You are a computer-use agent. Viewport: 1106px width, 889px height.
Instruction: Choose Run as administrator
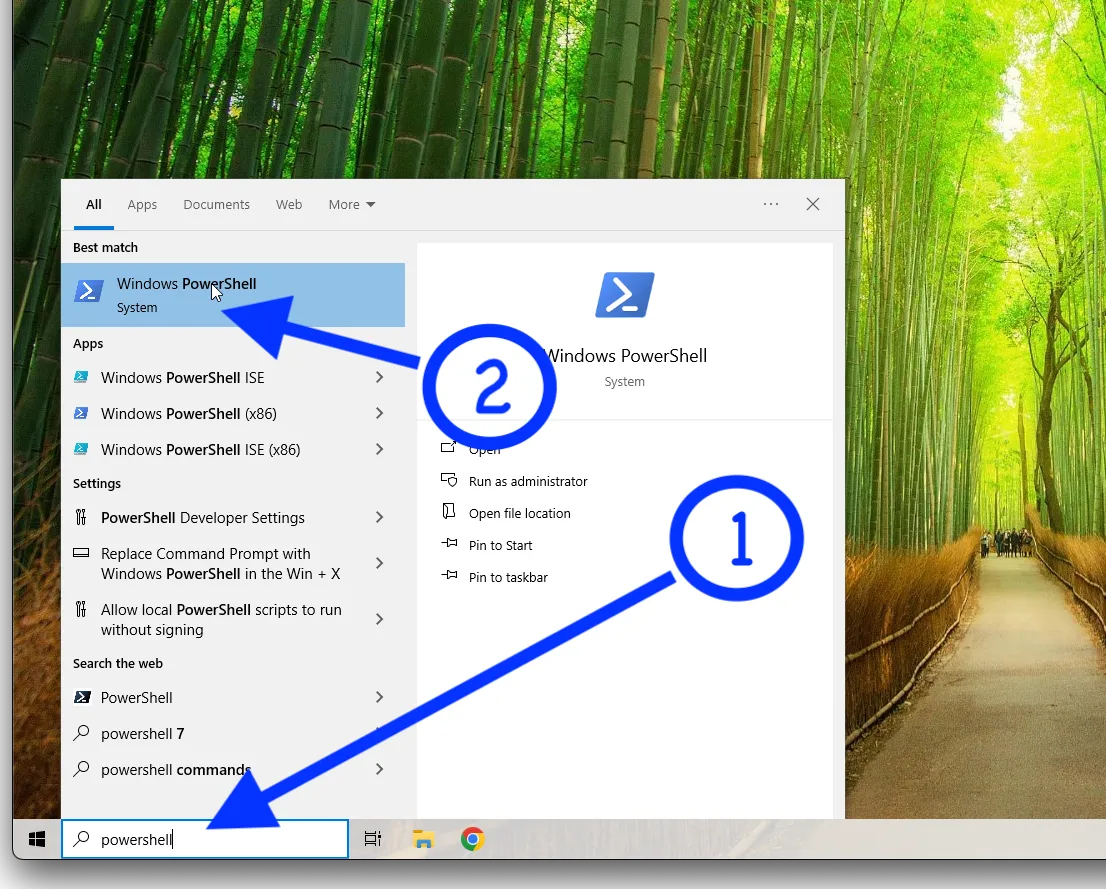pos(528,482)
